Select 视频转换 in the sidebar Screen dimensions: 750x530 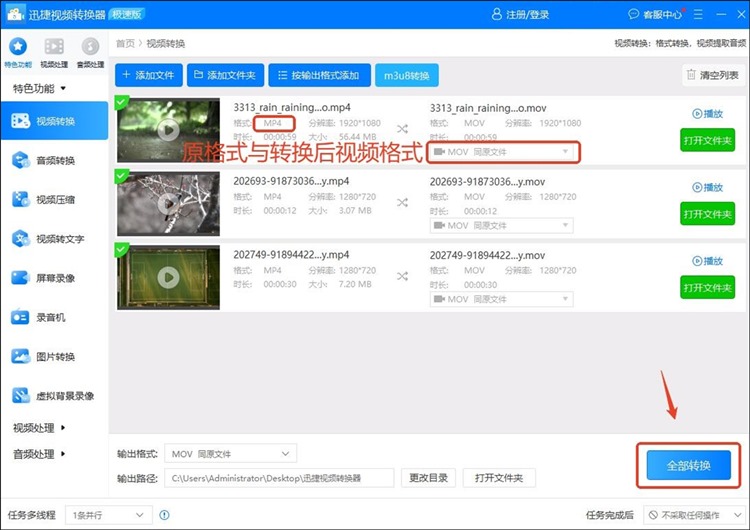(54, 121)
